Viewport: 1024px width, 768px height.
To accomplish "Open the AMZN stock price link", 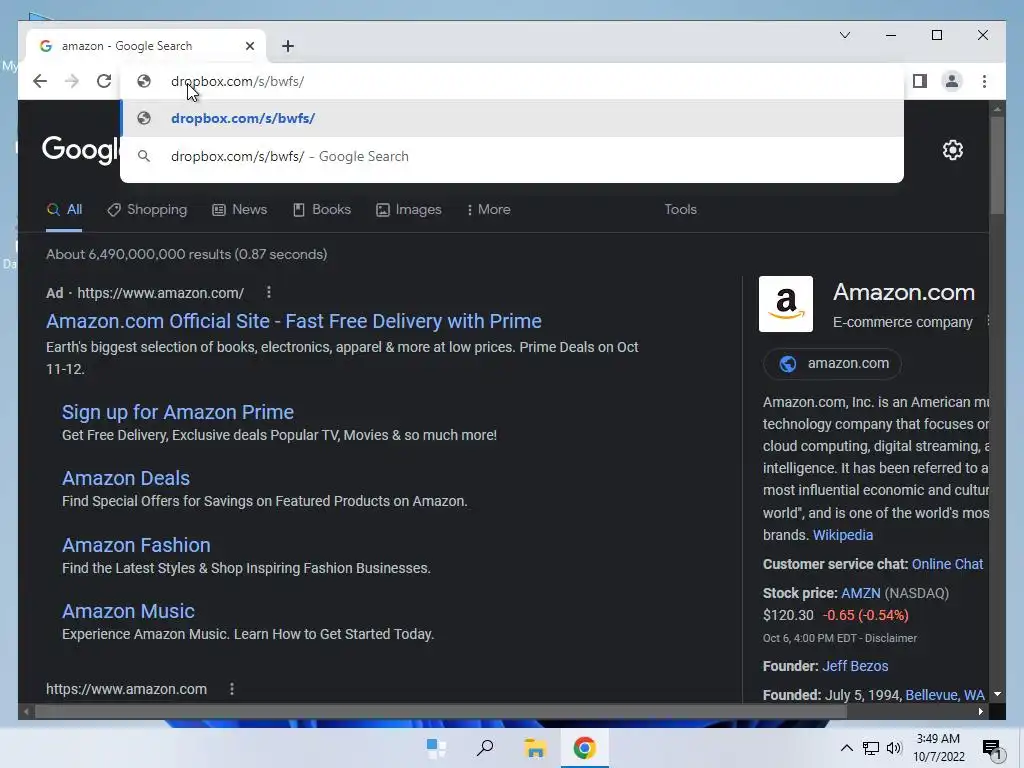I will (x=861, y=593).
